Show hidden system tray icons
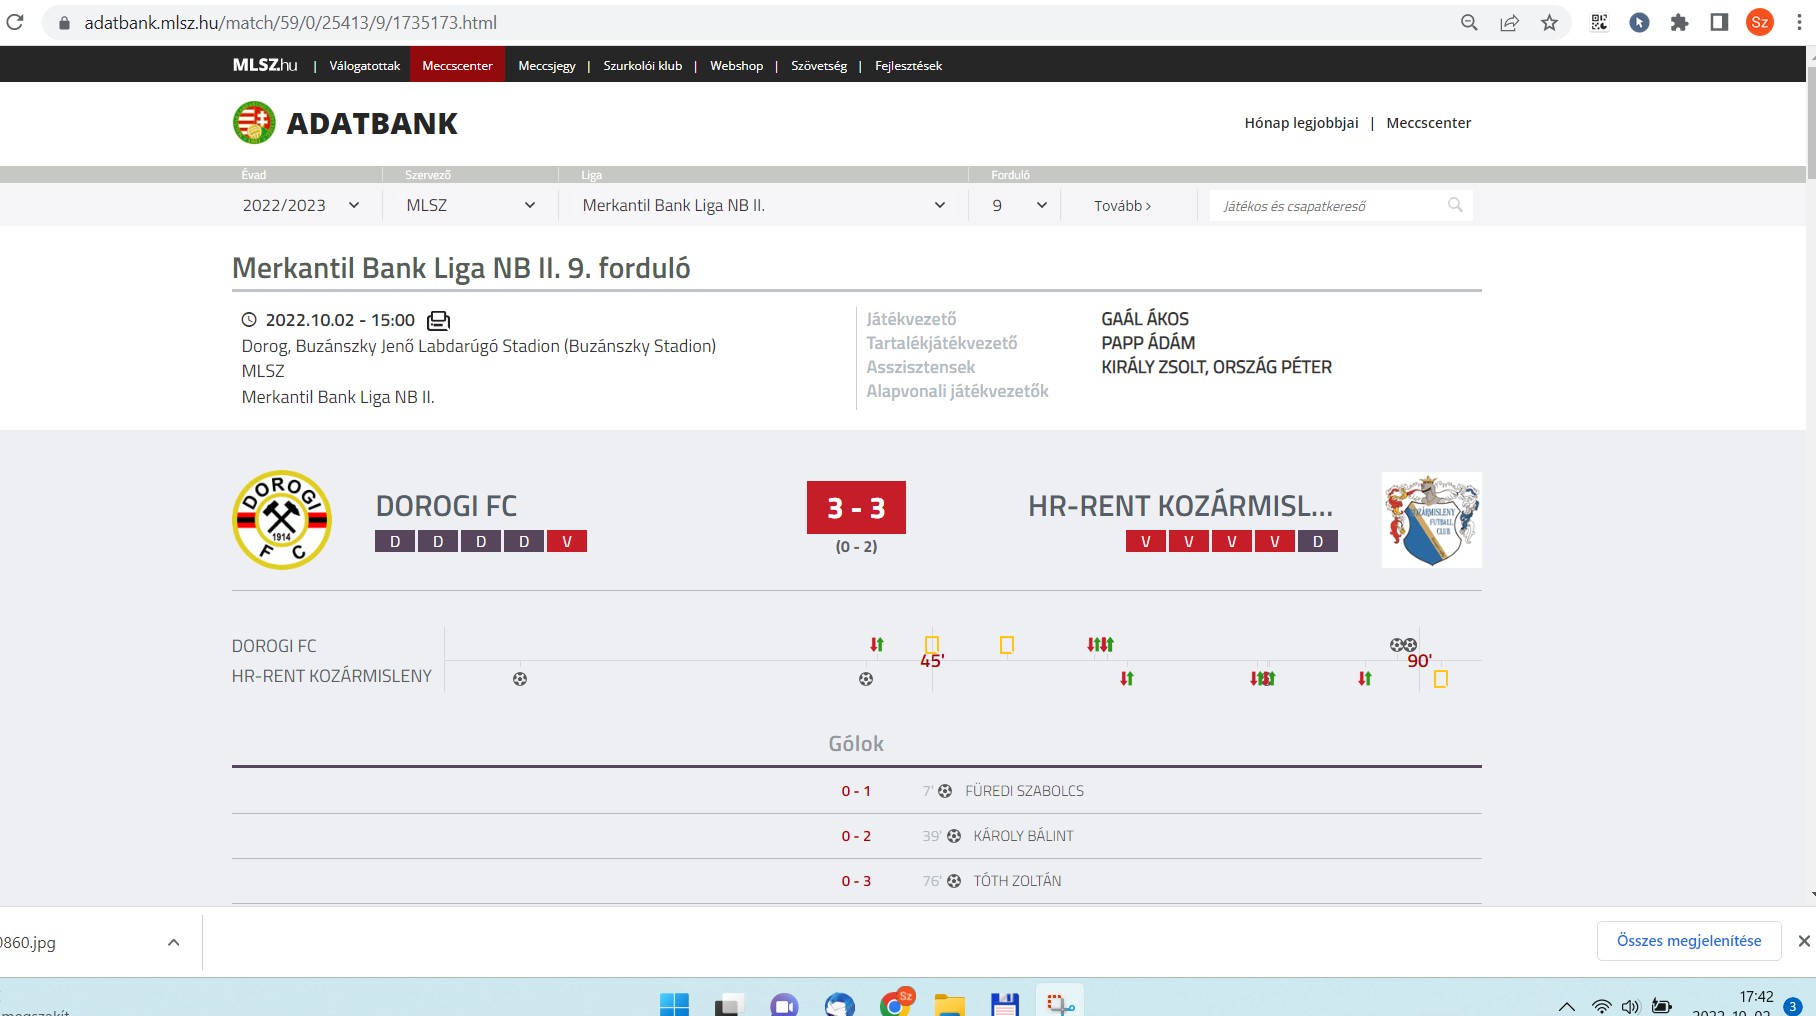This screenshot has height=1016, width=1816. pos(1567,1006)
